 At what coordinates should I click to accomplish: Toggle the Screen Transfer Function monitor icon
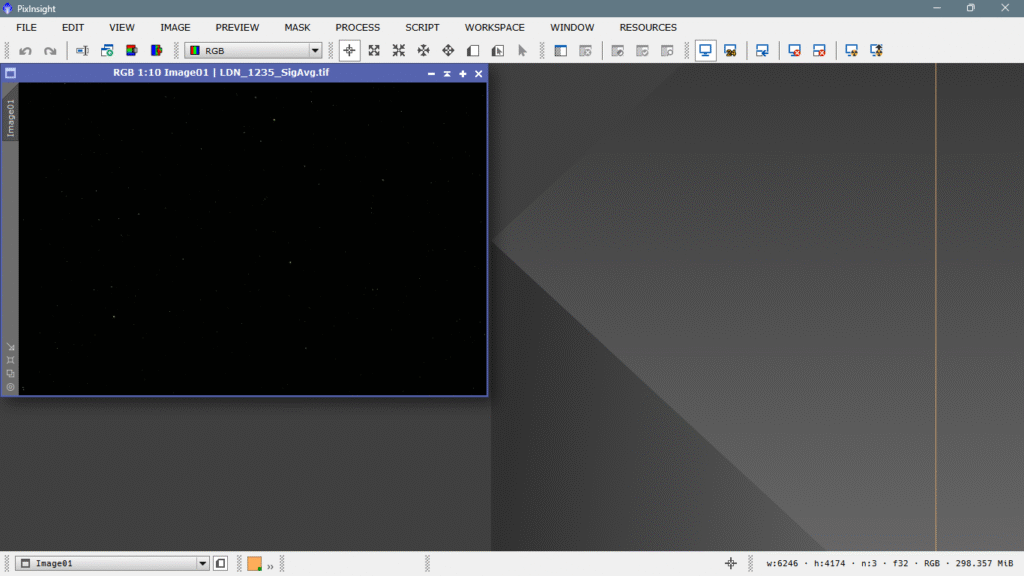click(705, 51)
